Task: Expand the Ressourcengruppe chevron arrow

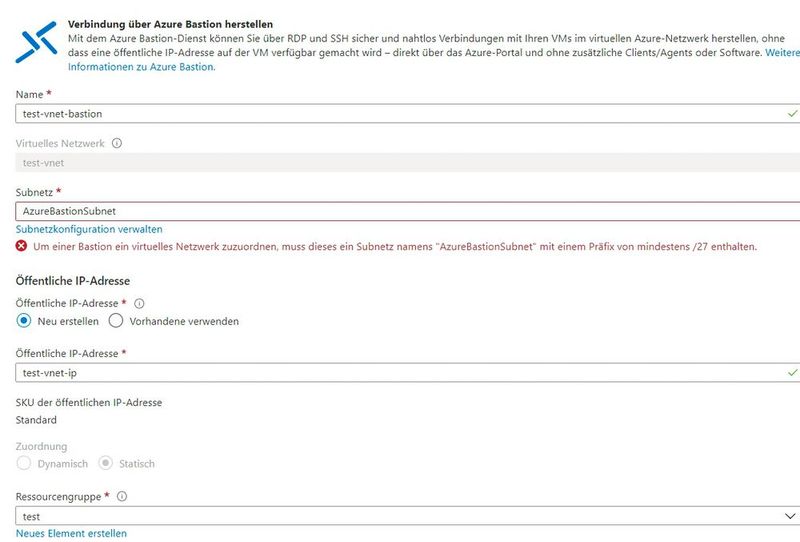Action: click(x=790, y=516)
